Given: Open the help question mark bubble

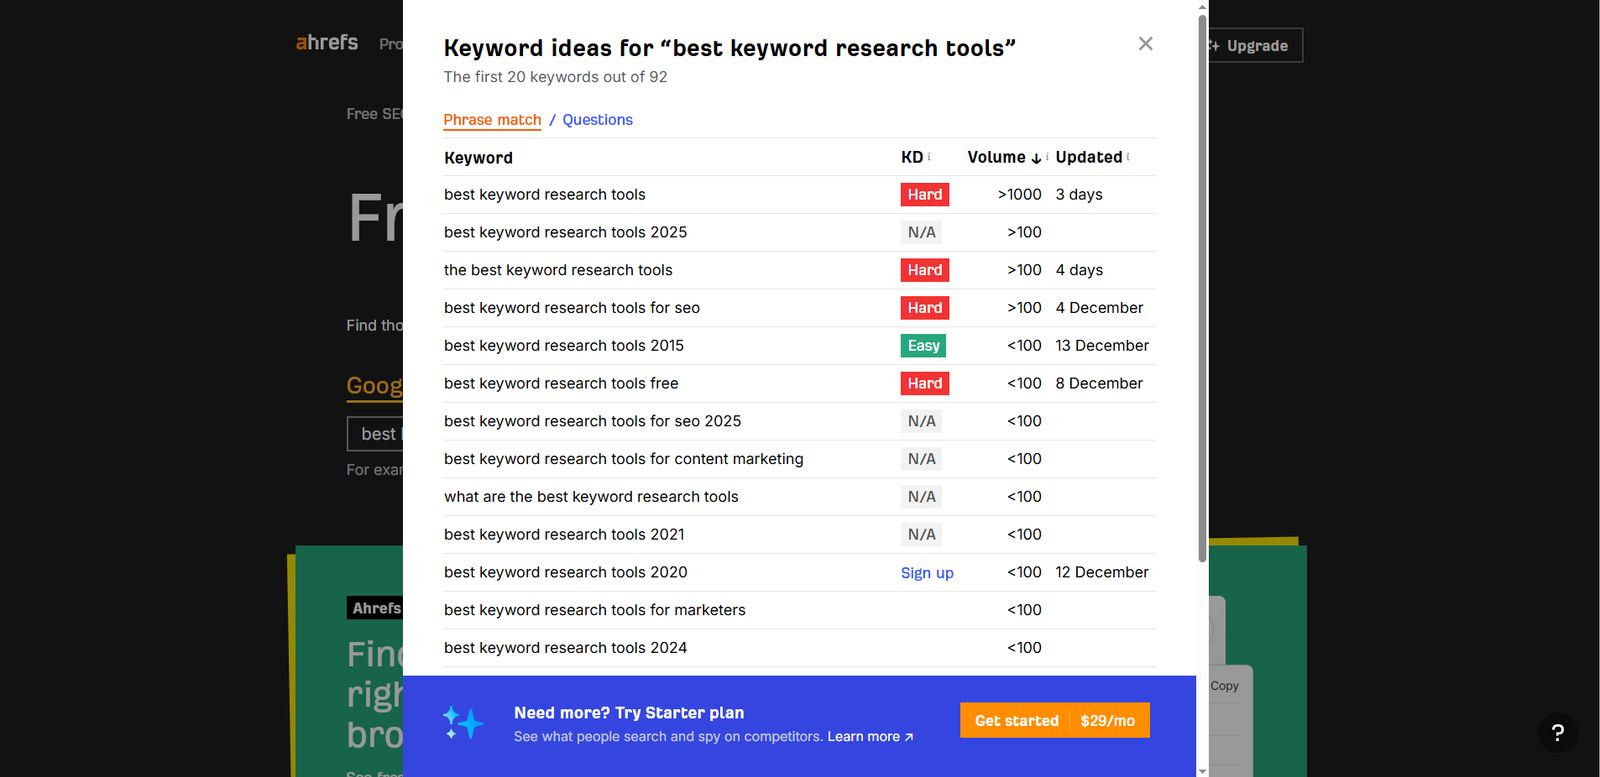Looking at the screenshot, I should tap(1557, 733).
